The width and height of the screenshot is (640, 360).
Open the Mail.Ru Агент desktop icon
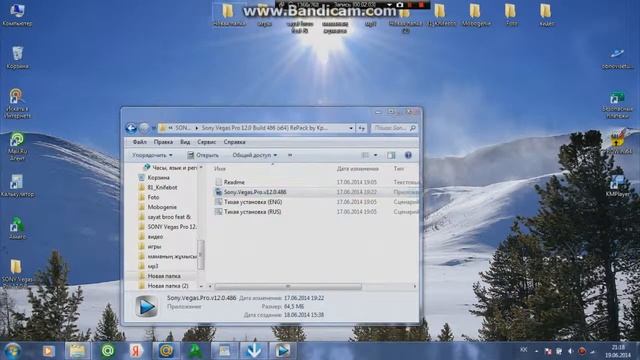click(17, 146)
